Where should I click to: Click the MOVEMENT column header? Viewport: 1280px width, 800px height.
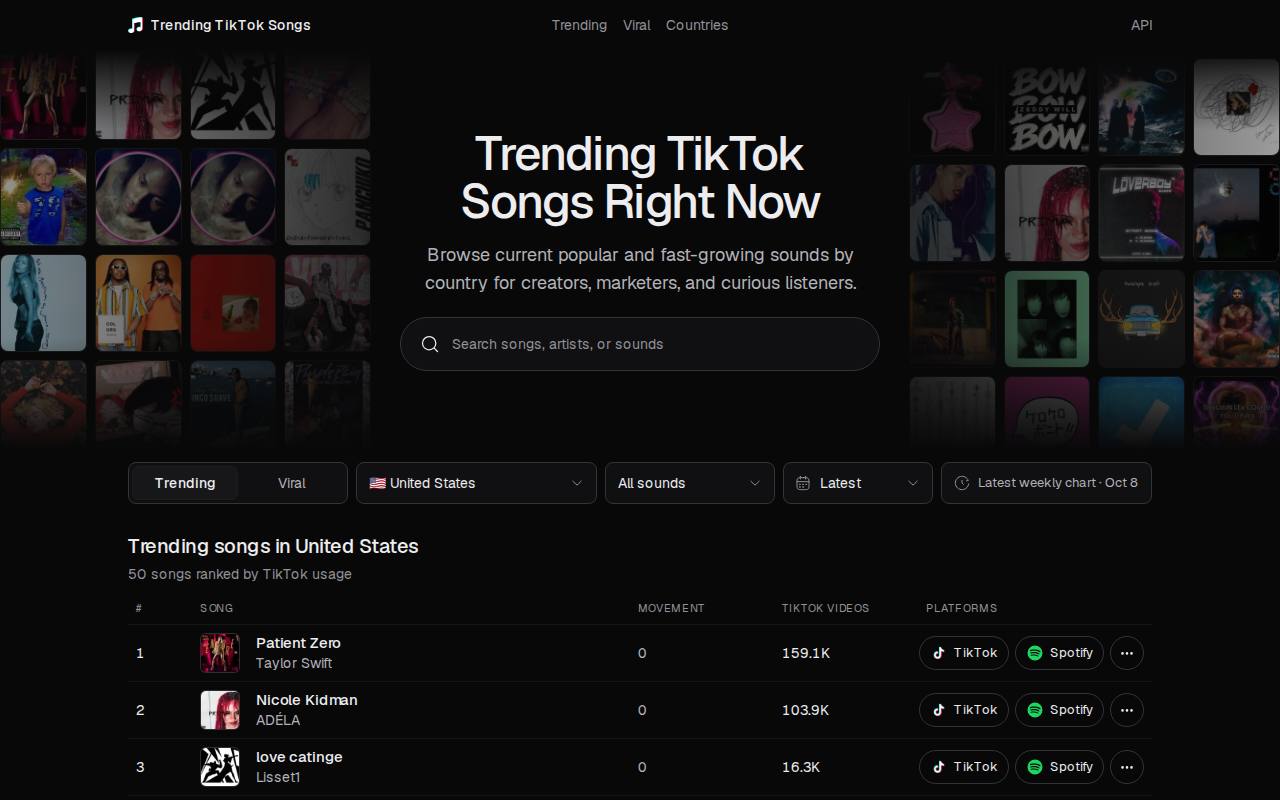point(671,608)
